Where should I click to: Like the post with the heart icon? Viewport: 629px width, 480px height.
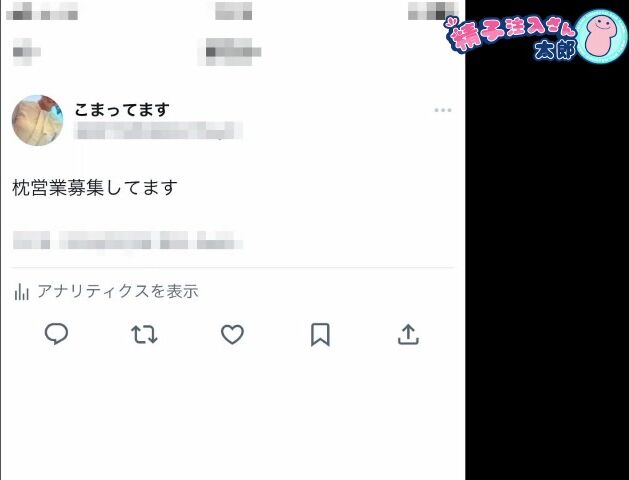click(232, 334)
